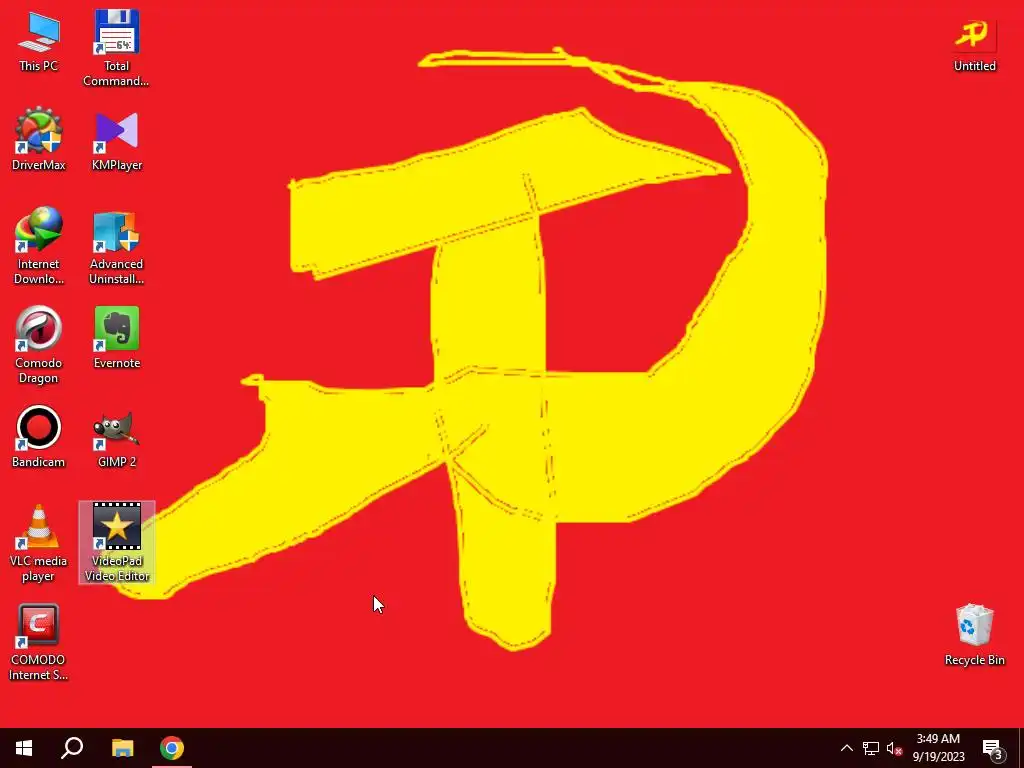Viewport: 1024px width, 768px height.
Task: Select the DriverMax desktop shortcut
Action: [39, 138]
